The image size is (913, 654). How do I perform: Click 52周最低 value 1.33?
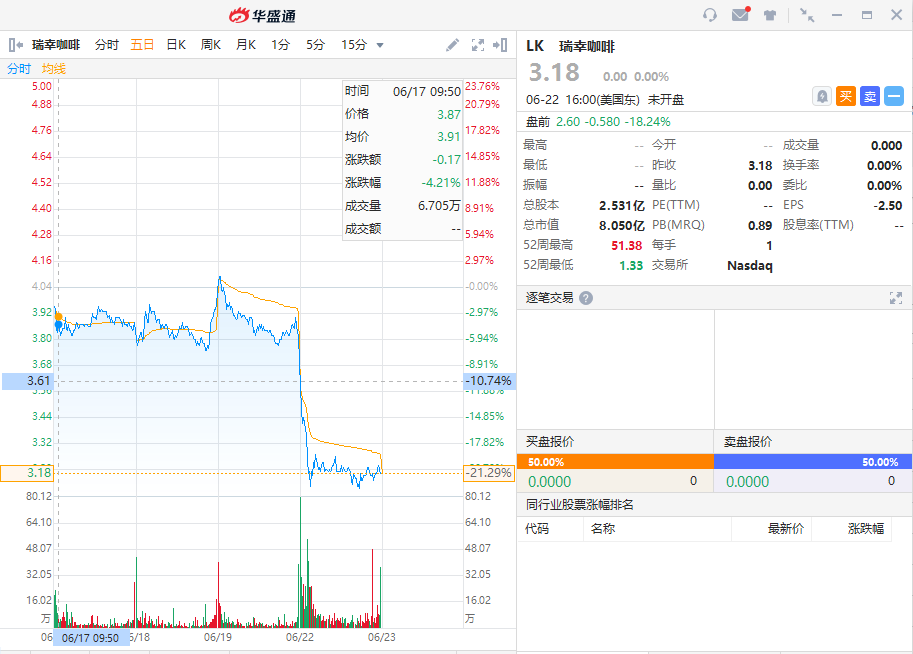click(631, 266)
